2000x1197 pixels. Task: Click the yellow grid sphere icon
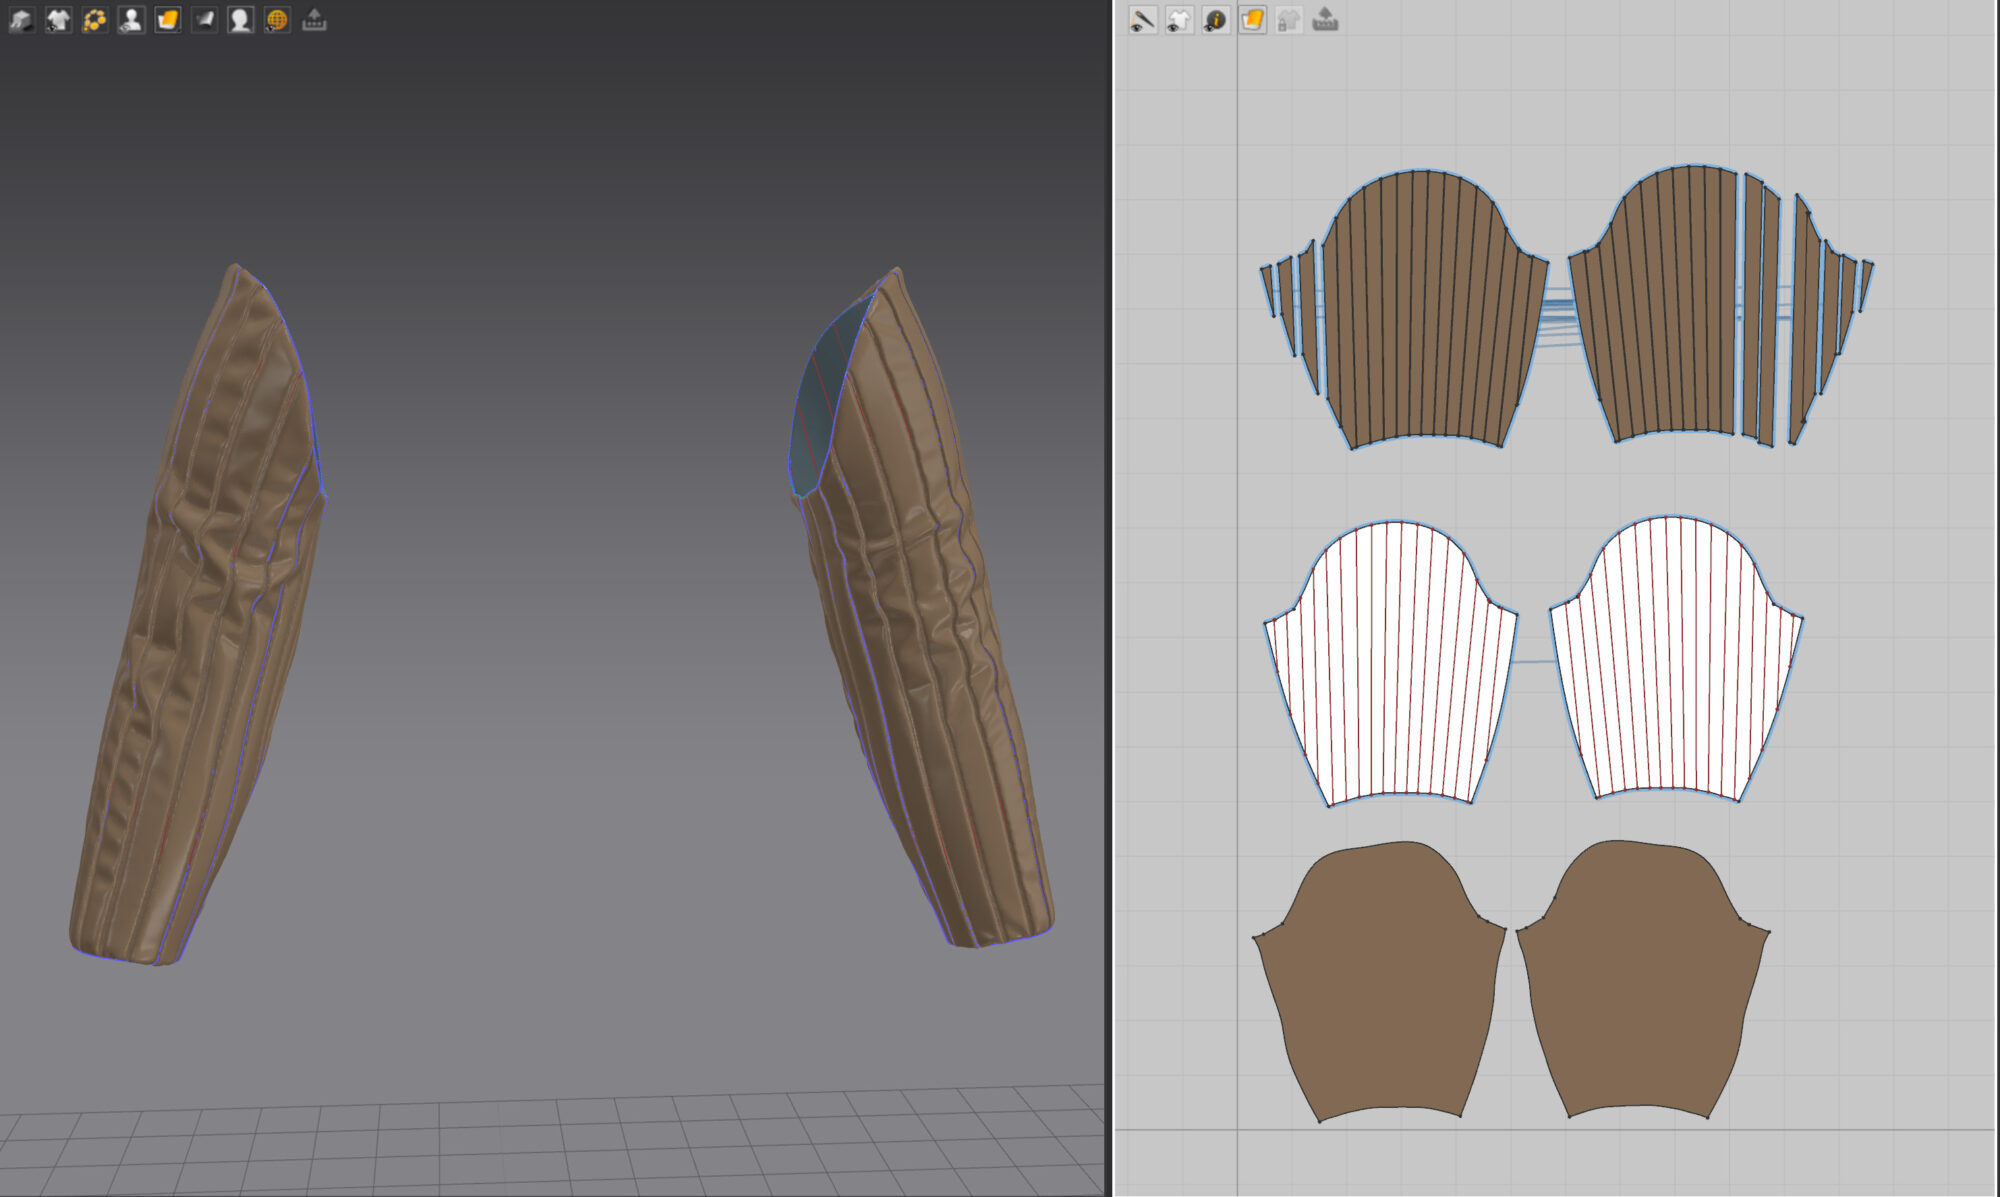pos(277,20)
